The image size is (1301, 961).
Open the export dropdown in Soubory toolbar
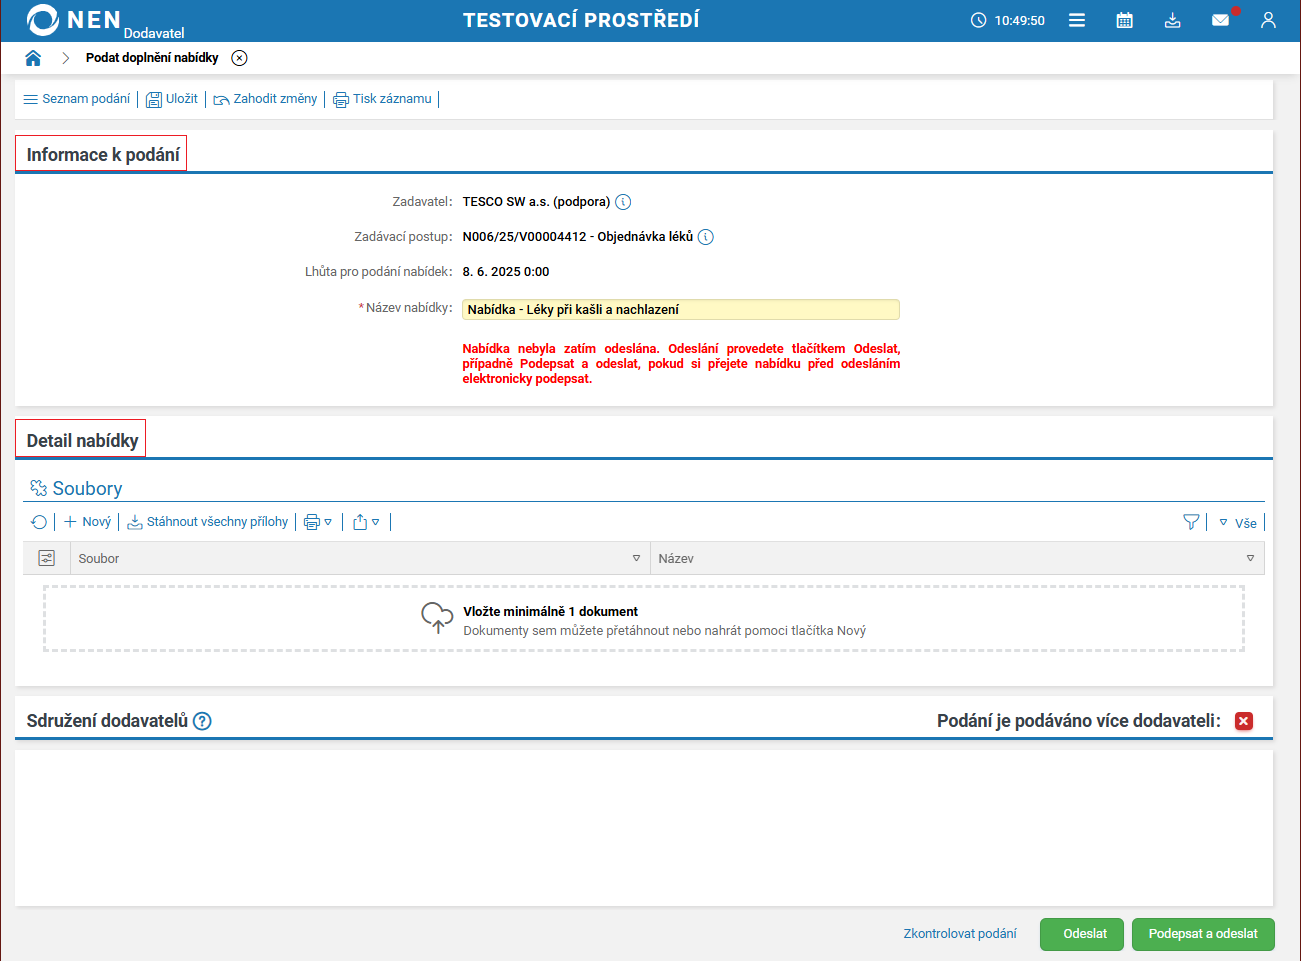(366, 522)
